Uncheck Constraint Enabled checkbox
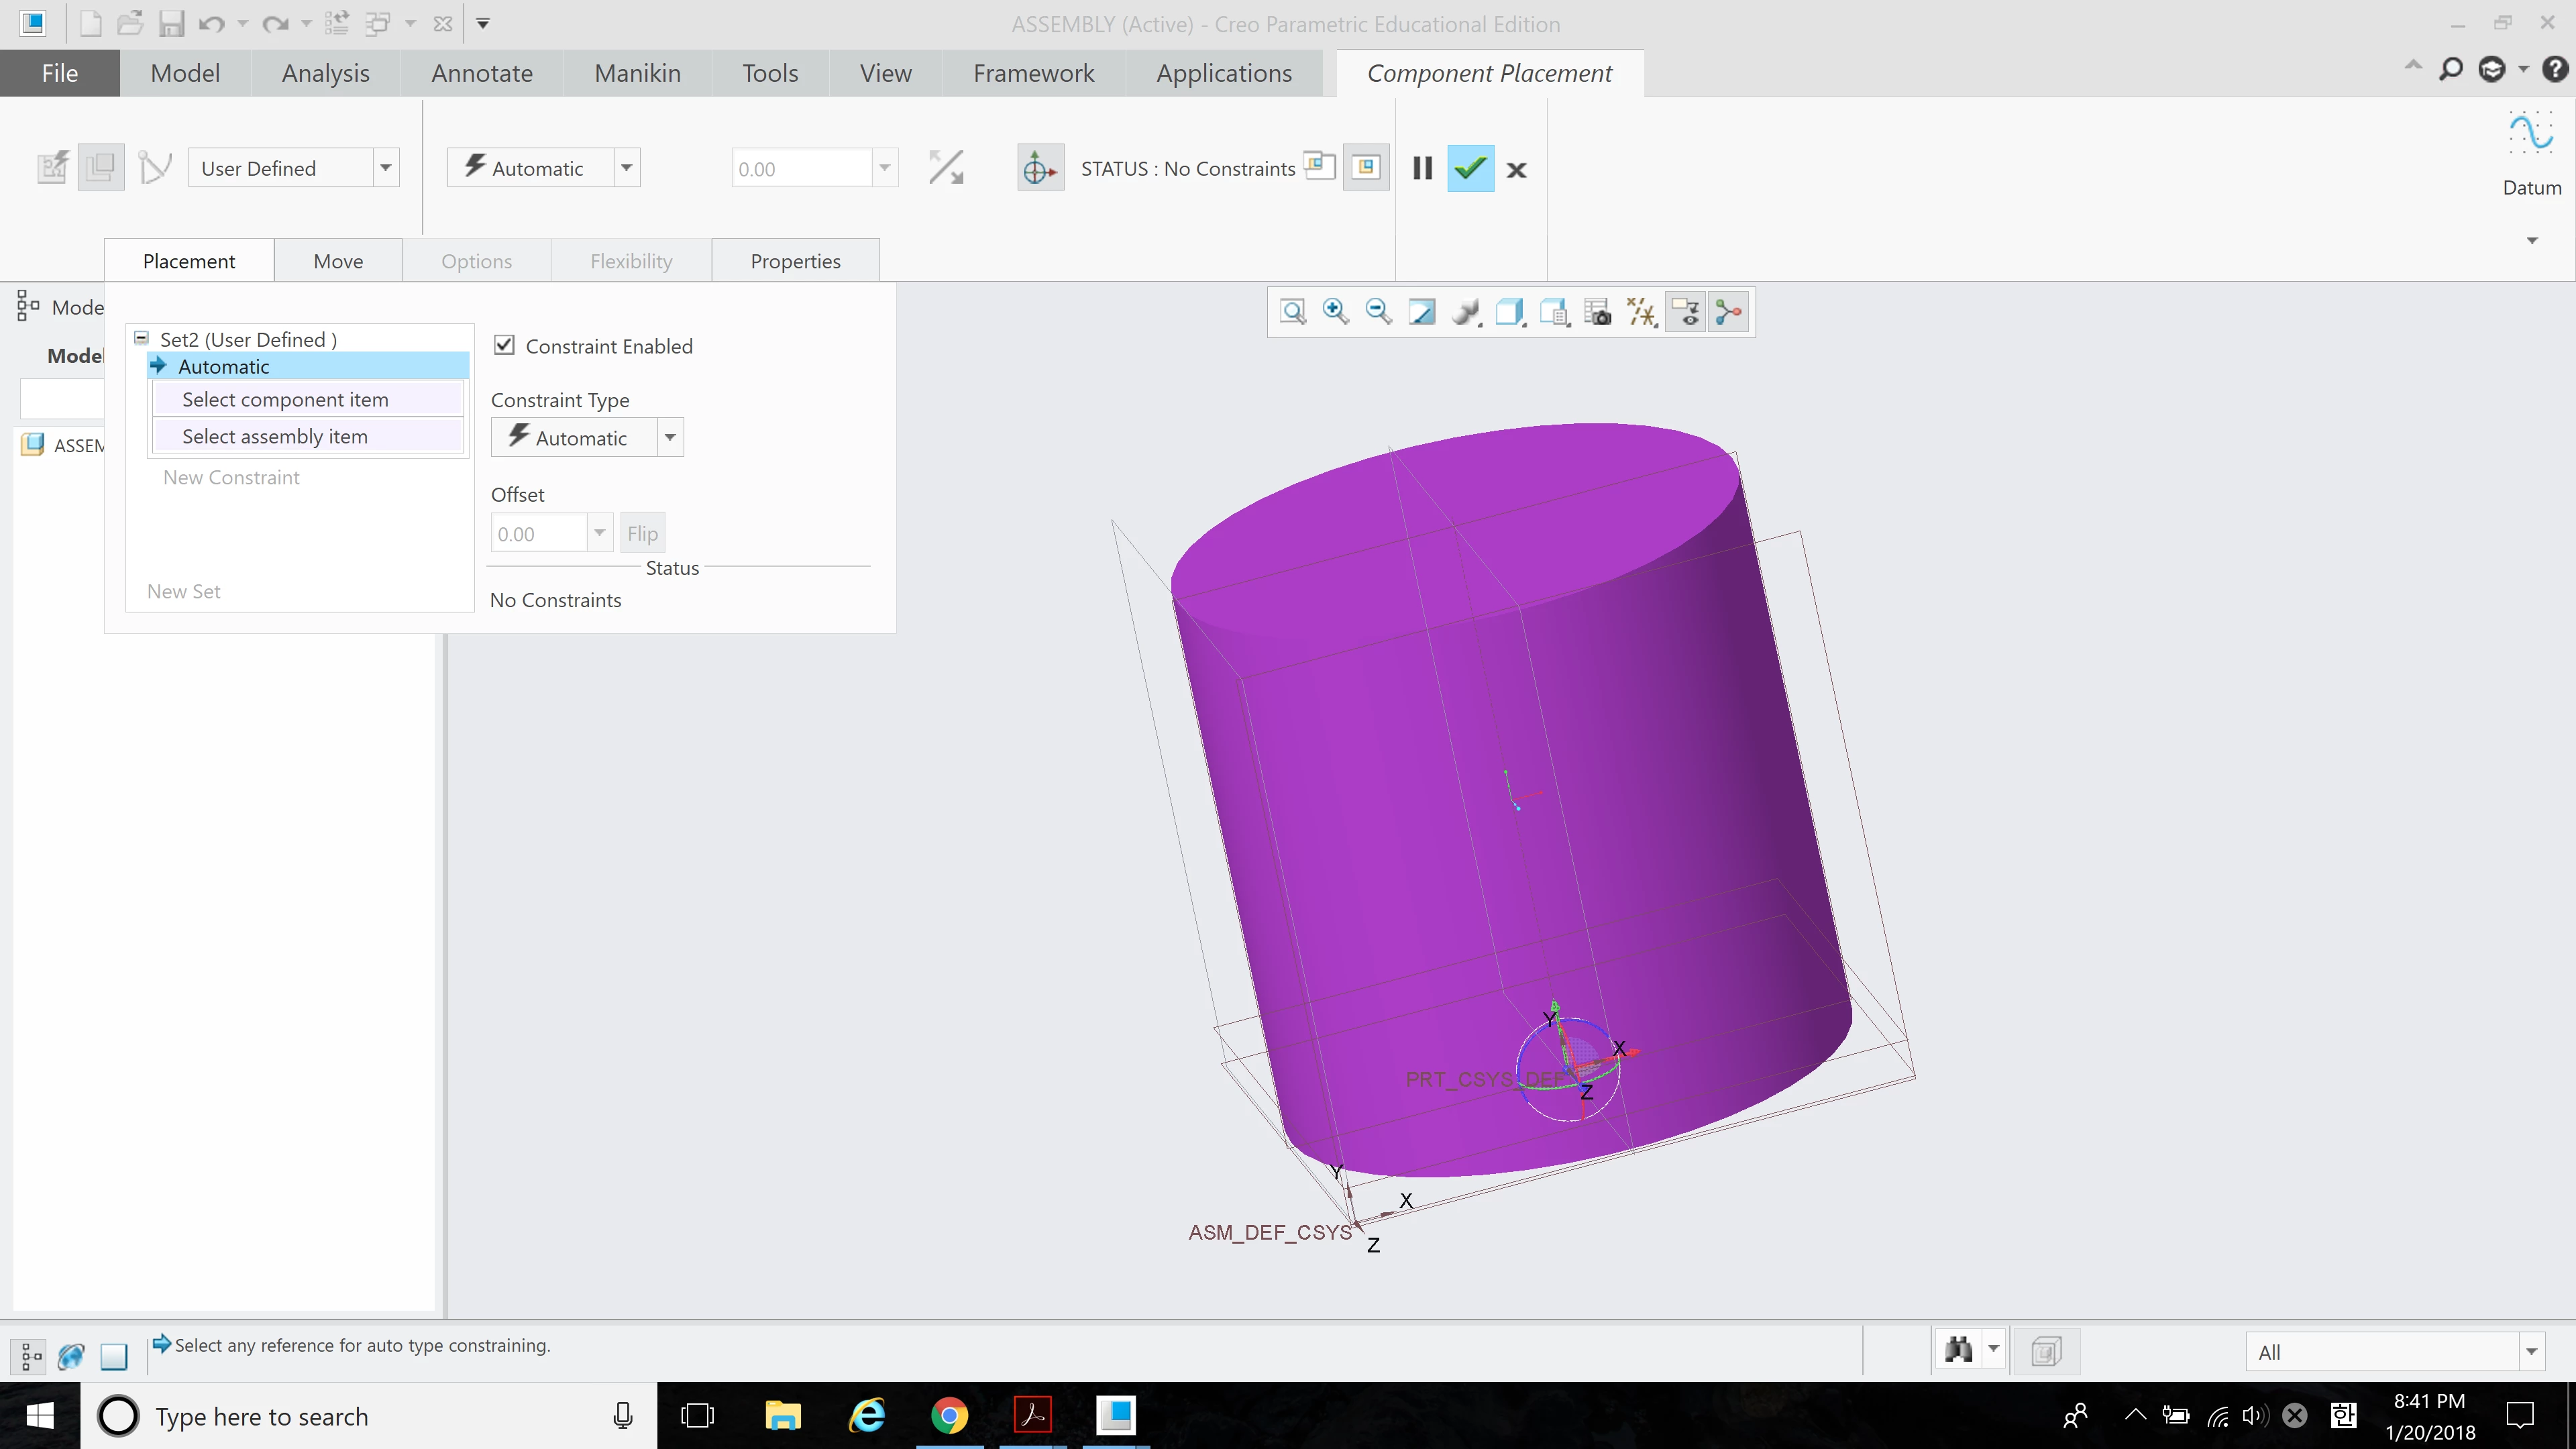 pyautogui.click(x=505, y=346)
